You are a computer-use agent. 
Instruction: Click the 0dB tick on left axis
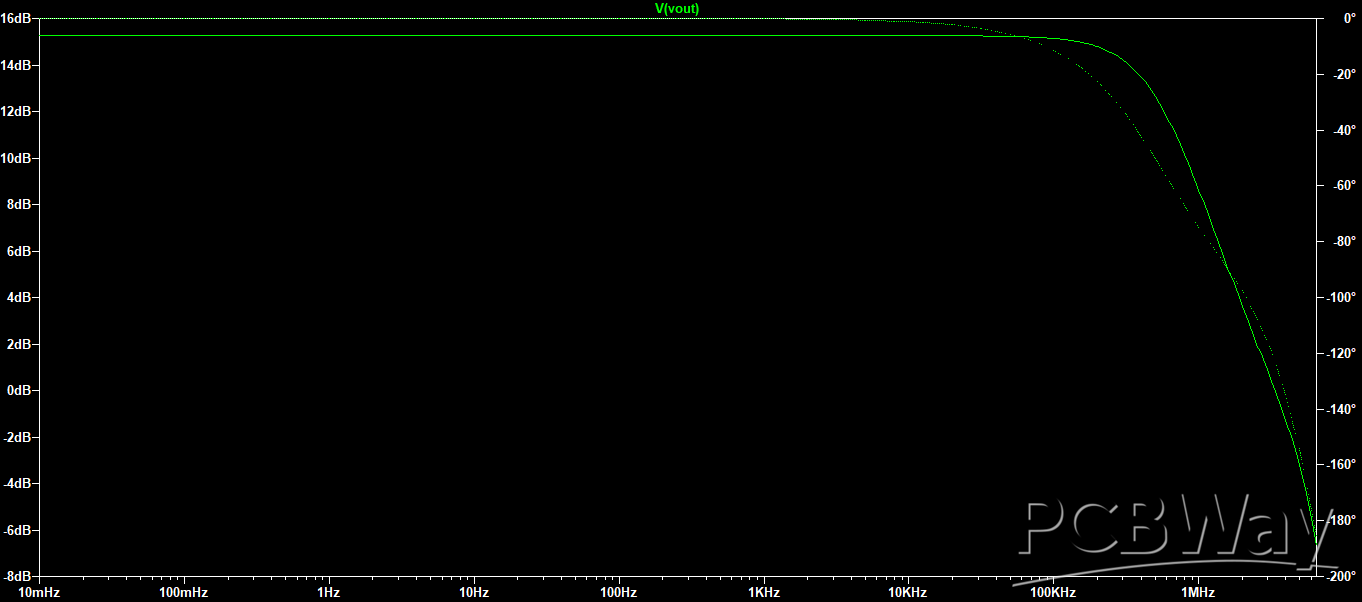pos(19,390)
